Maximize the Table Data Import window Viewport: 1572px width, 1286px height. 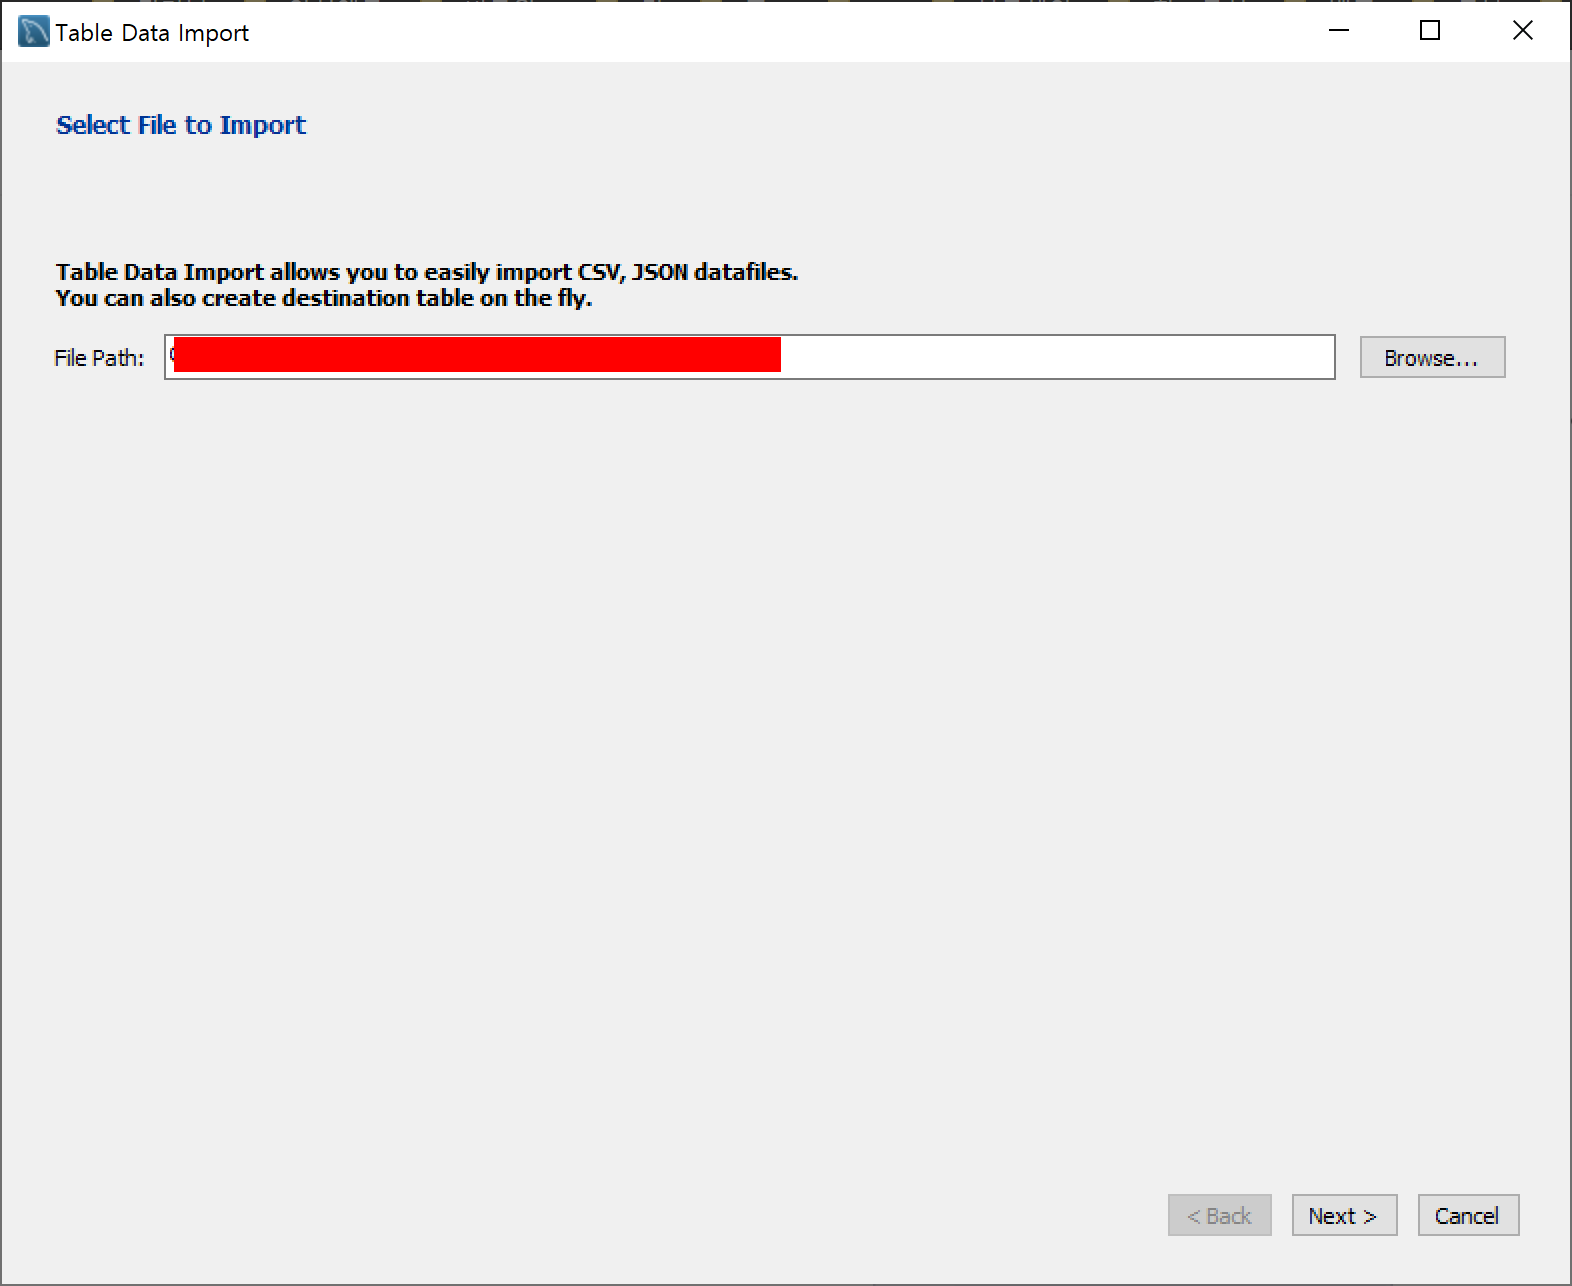pyautogui.click(x=1429, y=30)
